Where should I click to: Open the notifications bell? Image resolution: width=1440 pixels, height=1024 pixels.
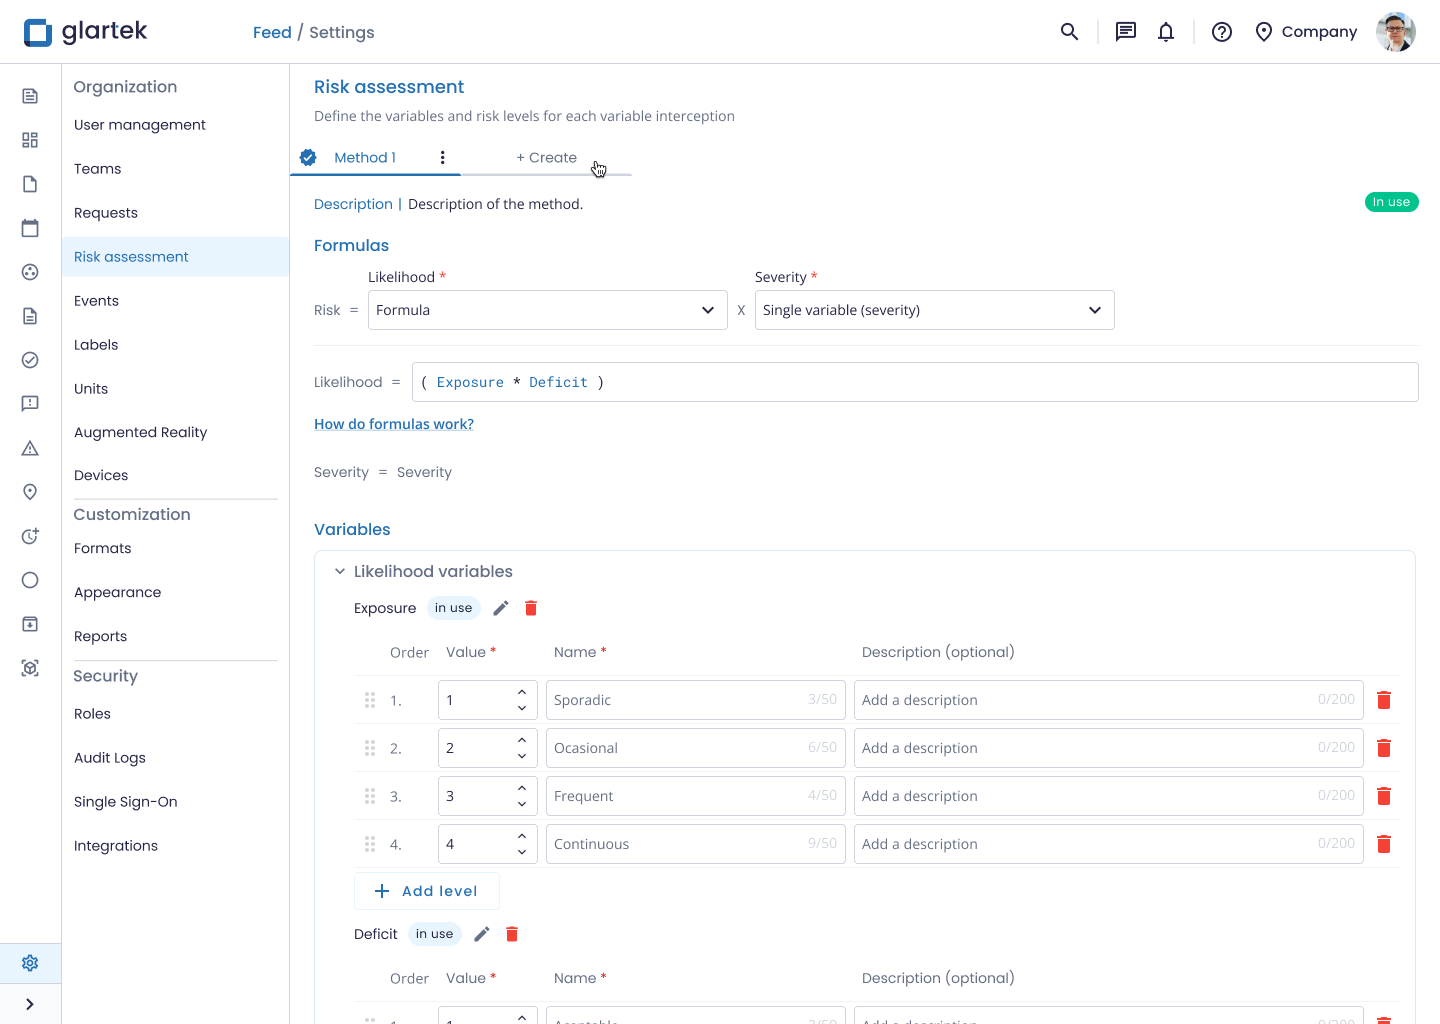[x=1166, y=32]
